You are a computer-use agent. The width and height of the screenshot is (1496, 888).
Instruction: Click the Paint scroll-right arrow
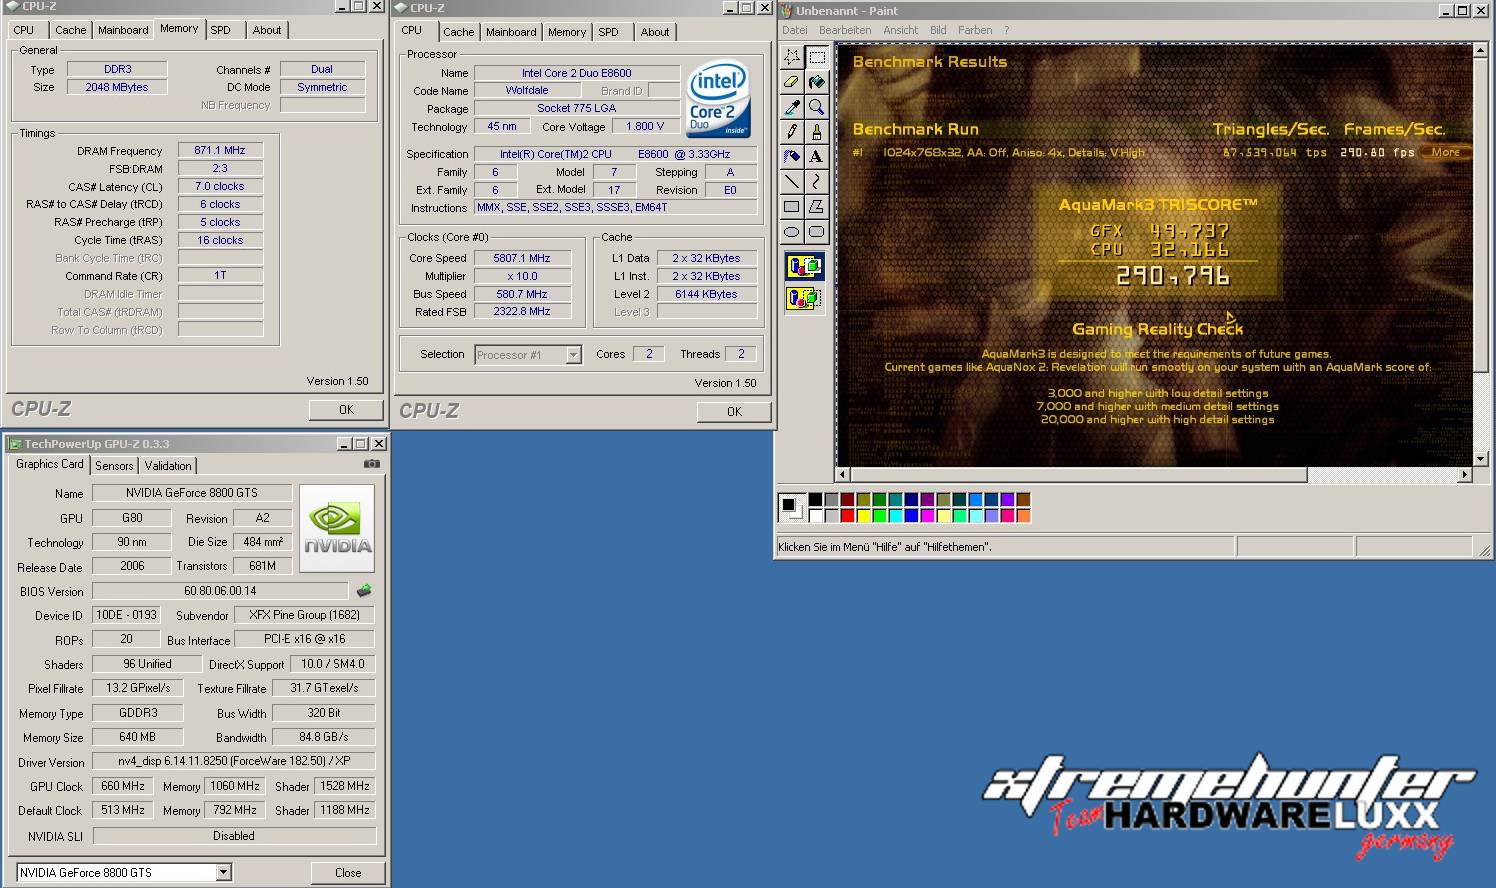pyautogui.click(x=1465, y=475)
